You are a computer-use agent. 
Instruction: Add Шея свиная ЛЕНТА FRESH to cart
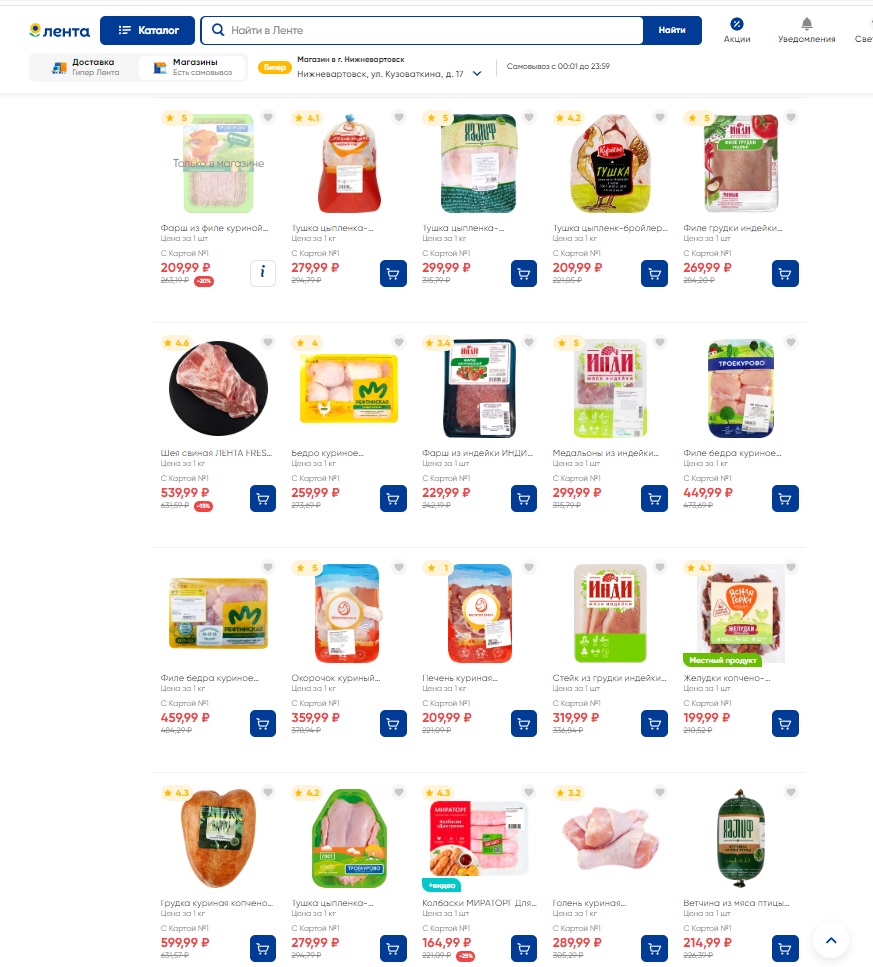point(263,499)
